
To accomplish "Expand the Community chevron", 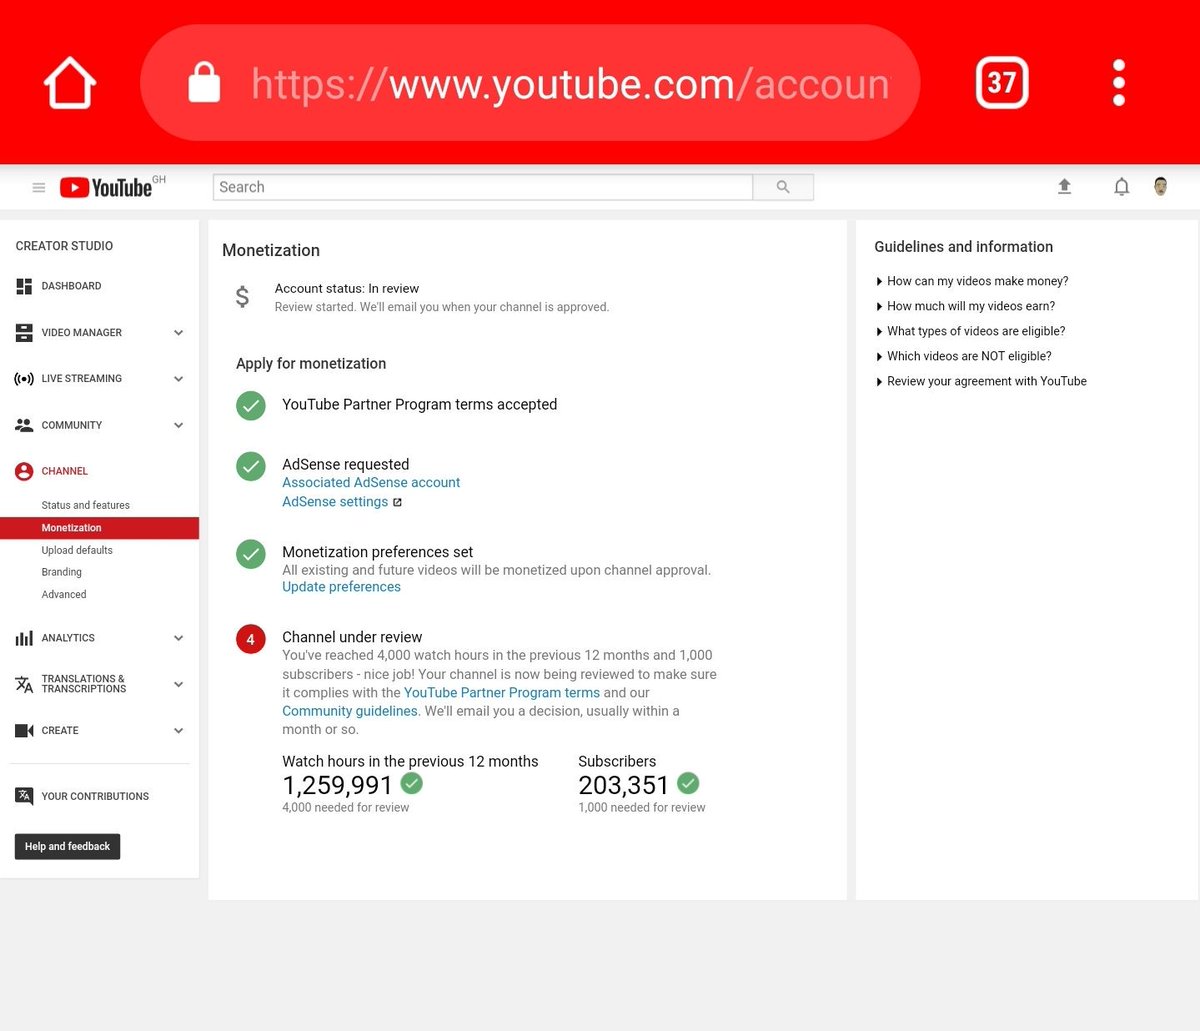I will point(178,425).
